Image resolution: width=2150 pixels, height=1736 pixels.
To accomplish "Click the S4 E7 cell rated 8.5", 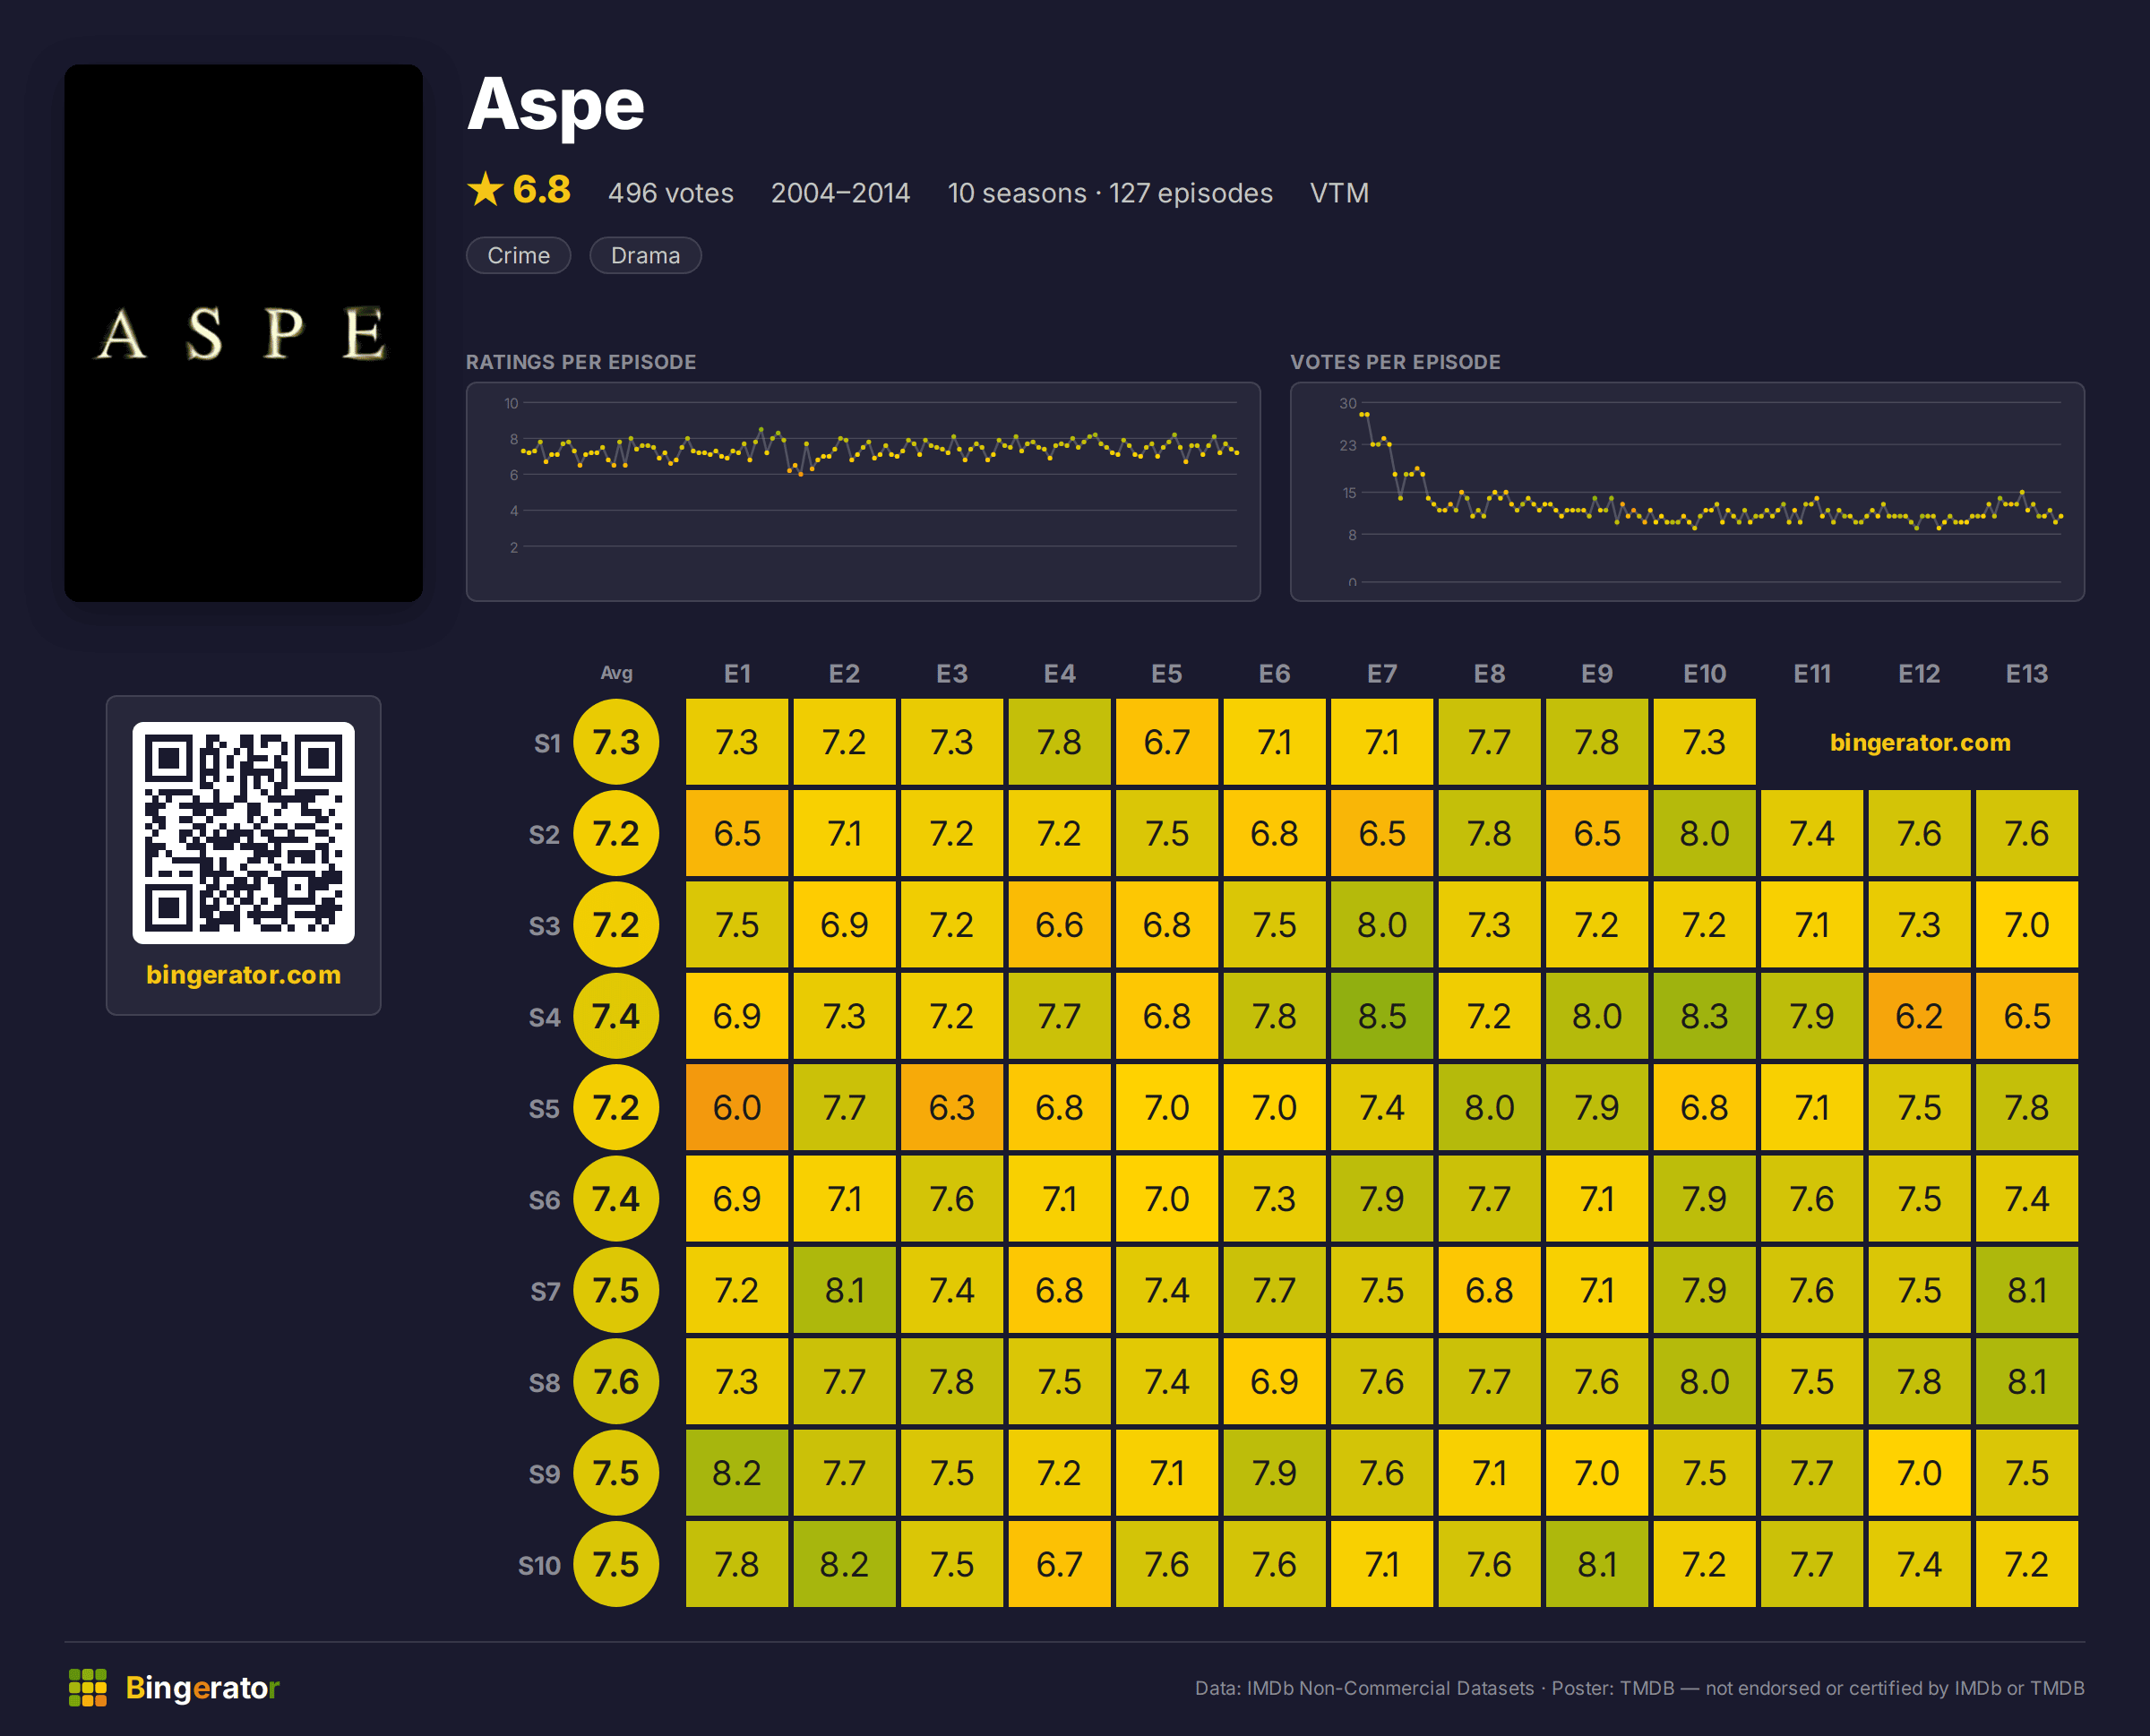I will click(x=1381, y=1016).
